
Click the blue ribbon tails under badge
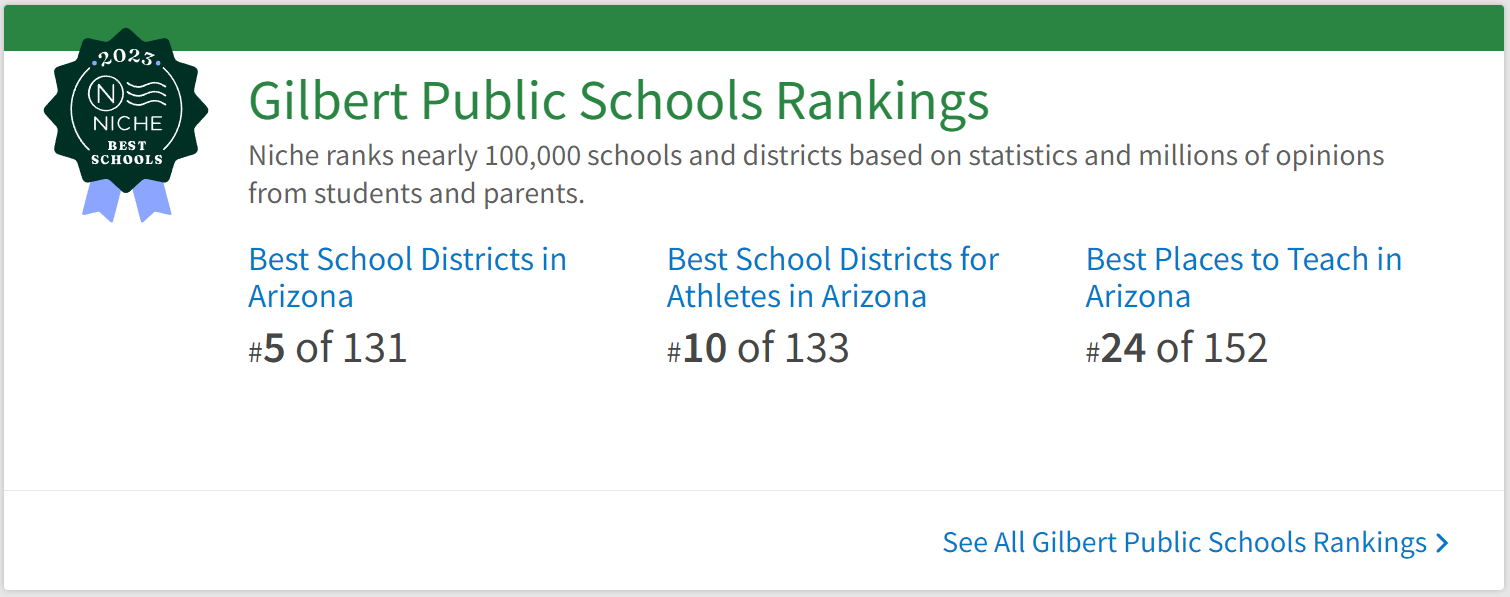pos(126,198)
